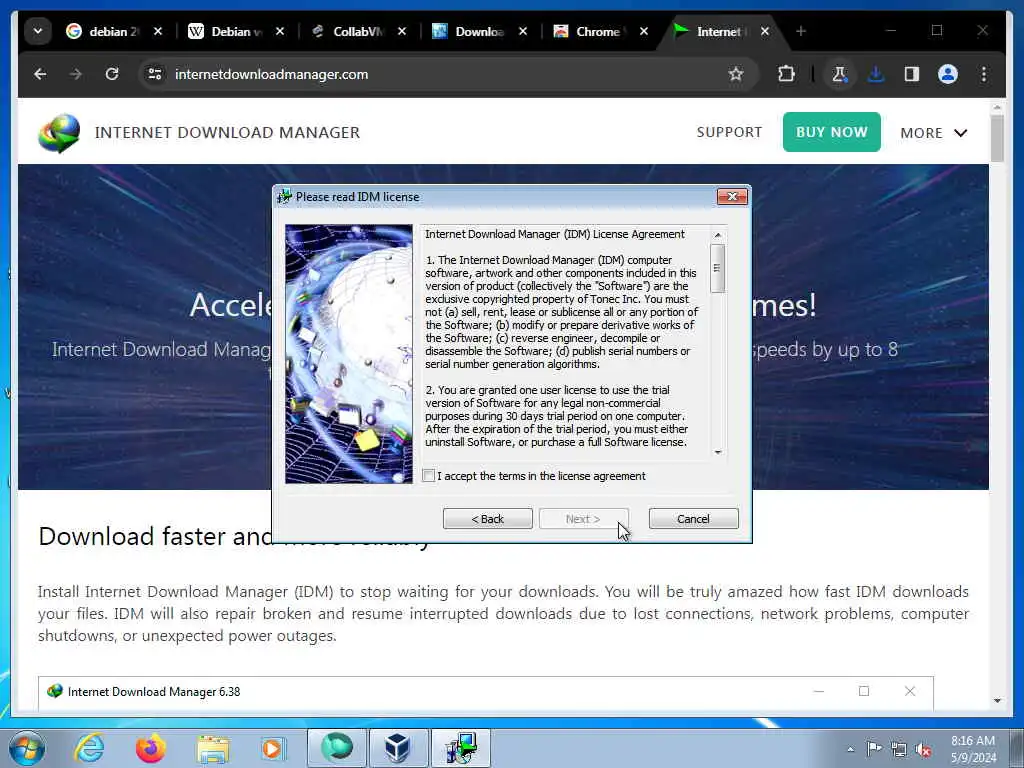1024x768 pixels.
Task: Open site information icon in address bar
Action: click(155, 74)
